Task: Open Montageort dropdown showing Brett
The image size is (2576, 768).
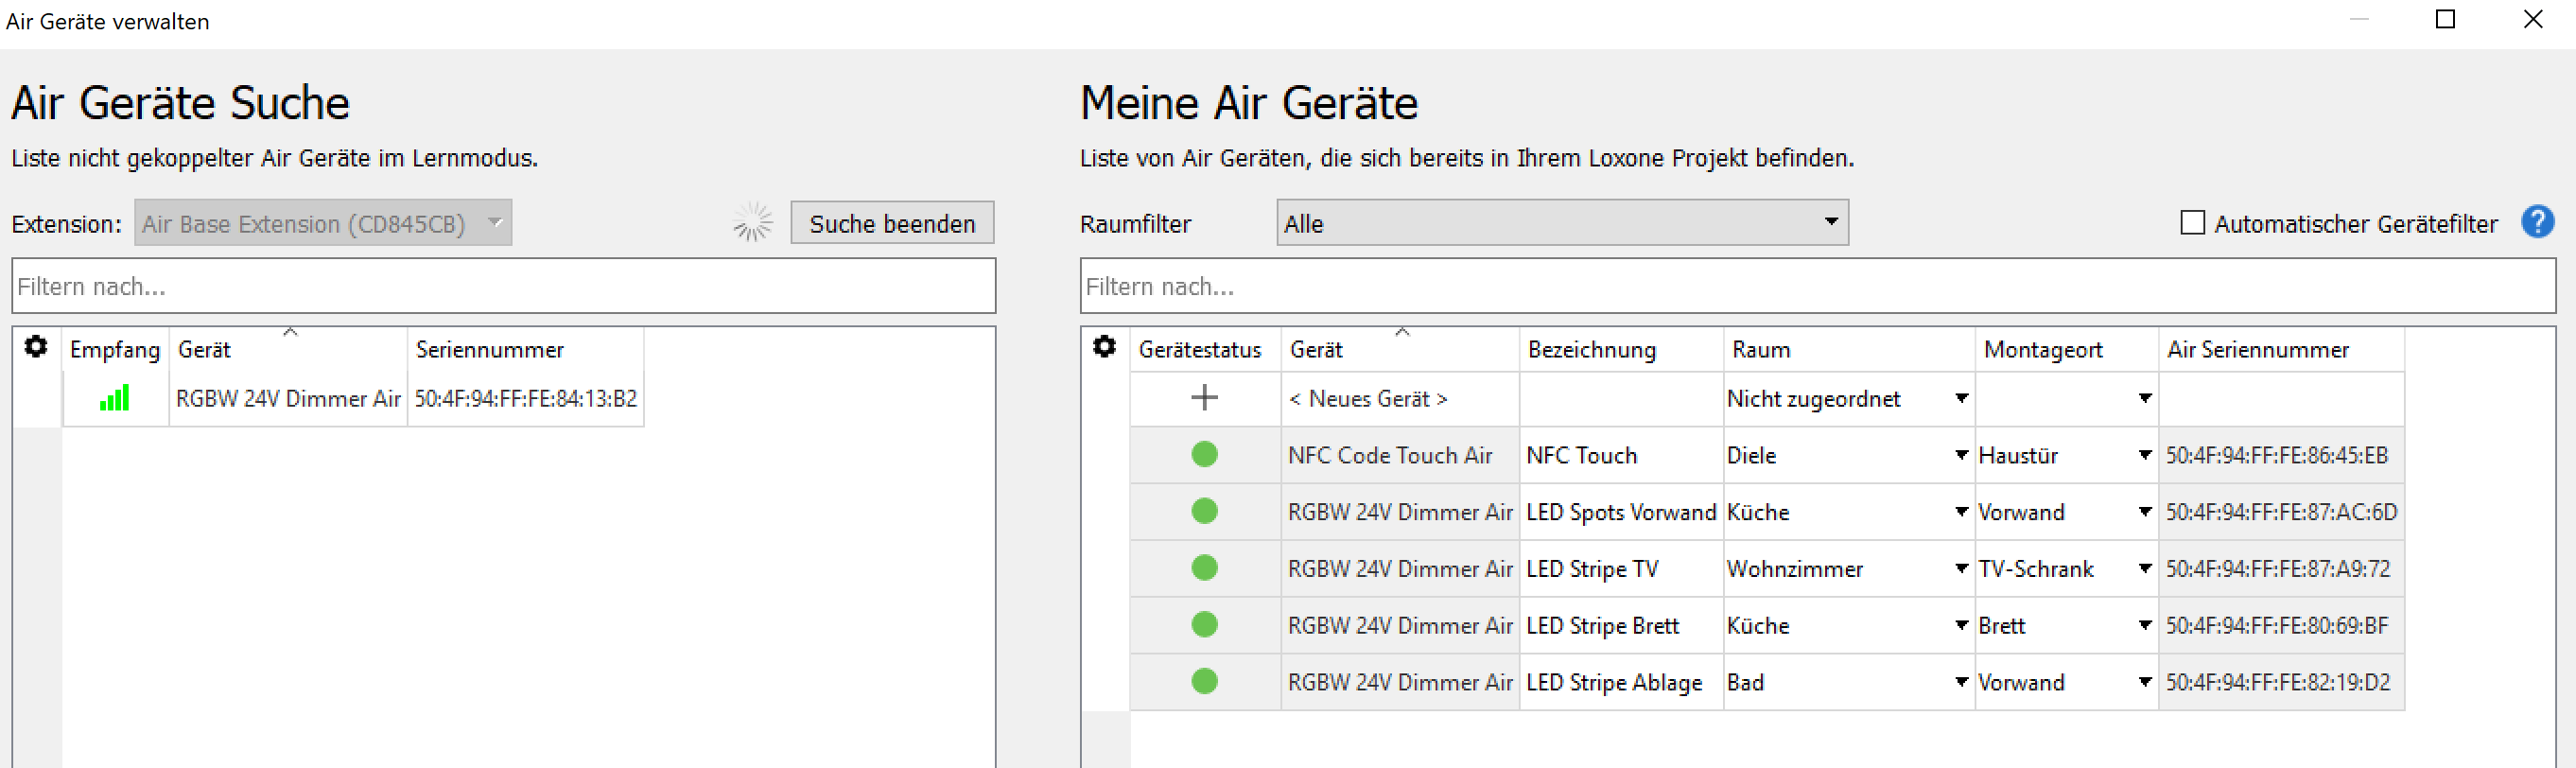Action: (2144, 626)
